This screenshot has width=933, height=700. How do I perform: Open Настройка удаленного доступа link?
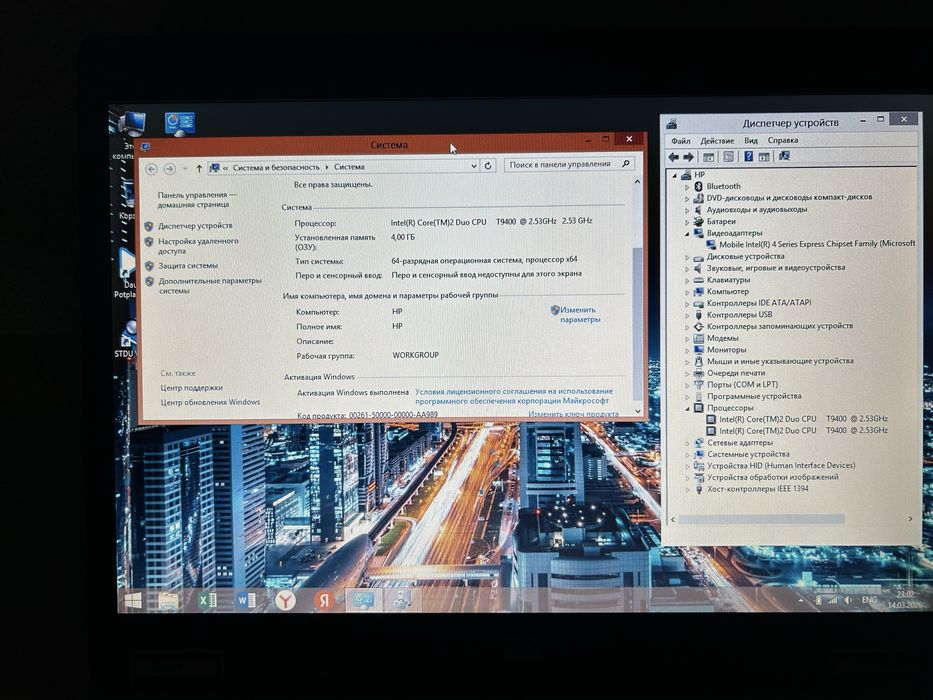point(198,246)
